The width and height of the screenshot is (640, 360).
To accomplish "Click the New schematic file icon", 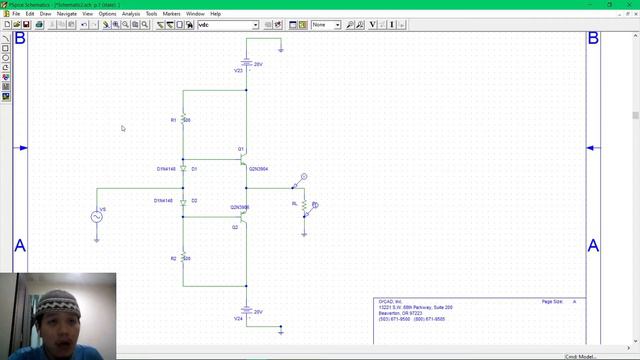I will point(7,25).
